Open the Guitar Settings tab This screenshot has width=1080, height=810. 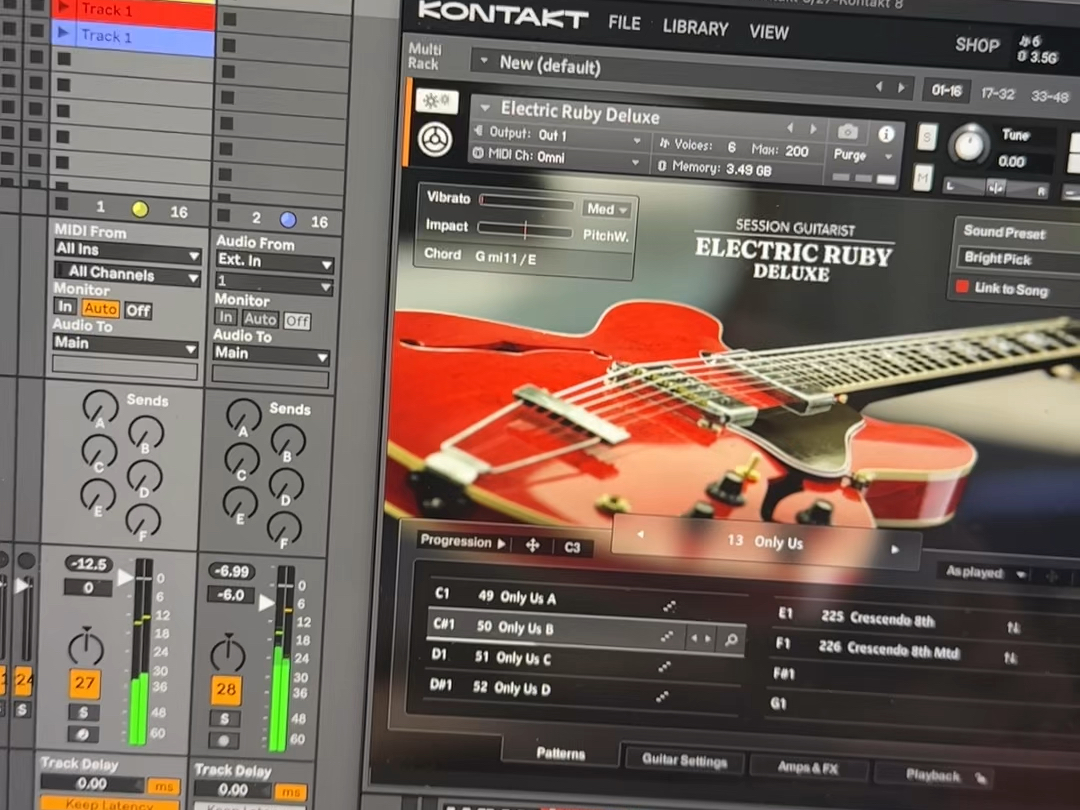point(684,760)
